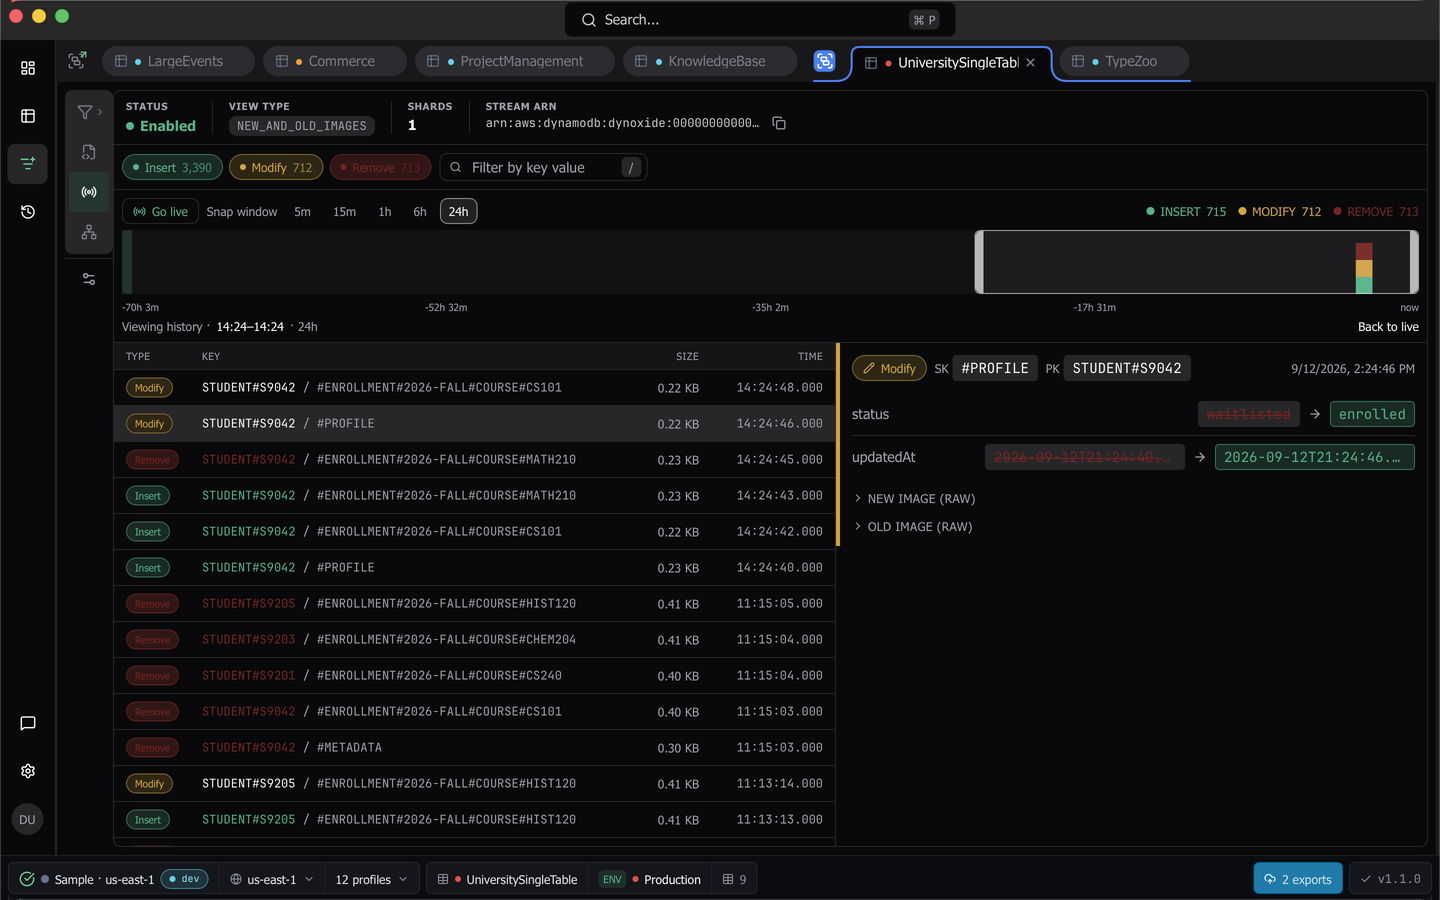Toggle the Modify 712 filter chip
The width and height of the screenshot is (1440, 900).
click(276, 167)
